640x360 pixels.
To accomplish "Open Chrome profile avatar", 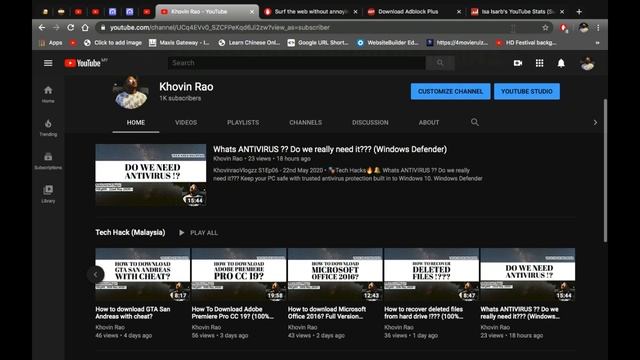I will point(584,27).
